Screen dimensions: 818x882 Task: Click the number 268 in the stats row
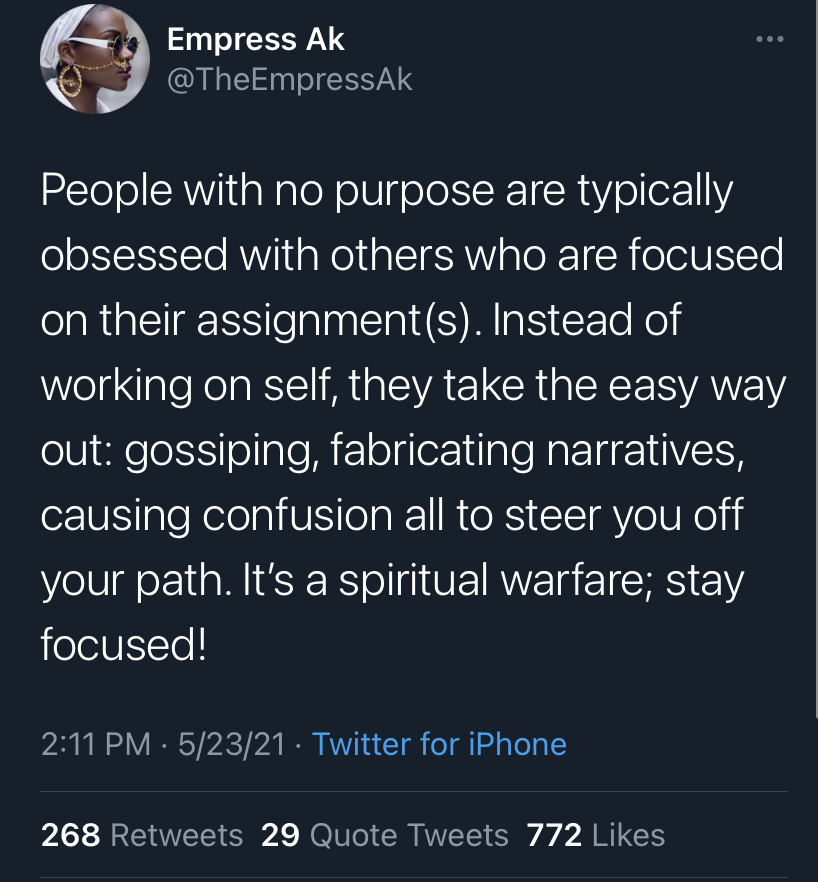(x=70, y=834)
